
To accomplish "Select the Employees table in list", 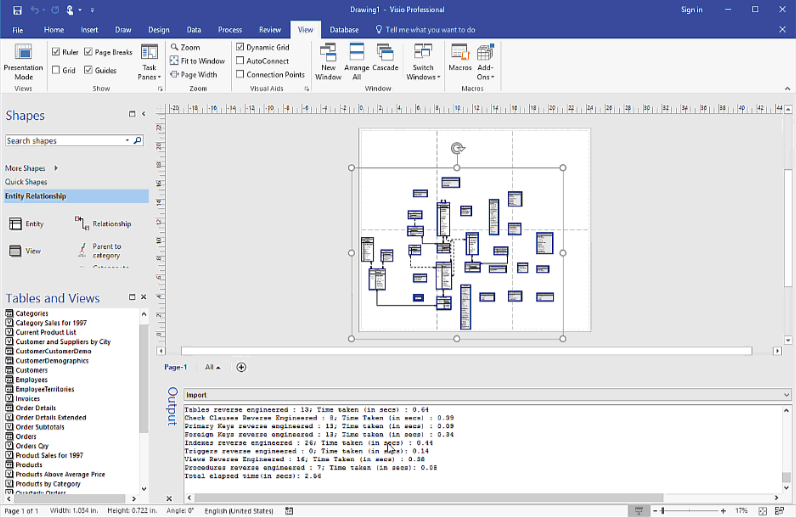I will 31,380.
